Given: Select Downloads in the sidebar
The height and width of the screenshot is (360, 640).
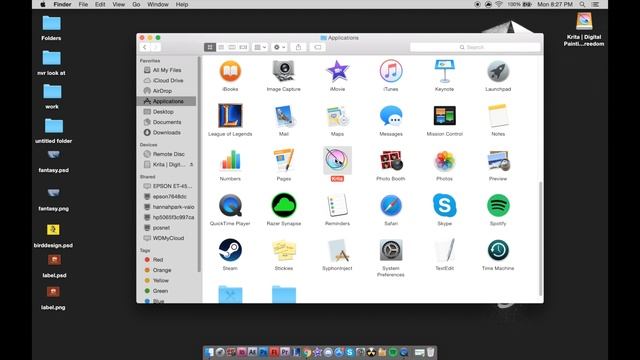Looking at the screenshot, I should click(167, 133).
